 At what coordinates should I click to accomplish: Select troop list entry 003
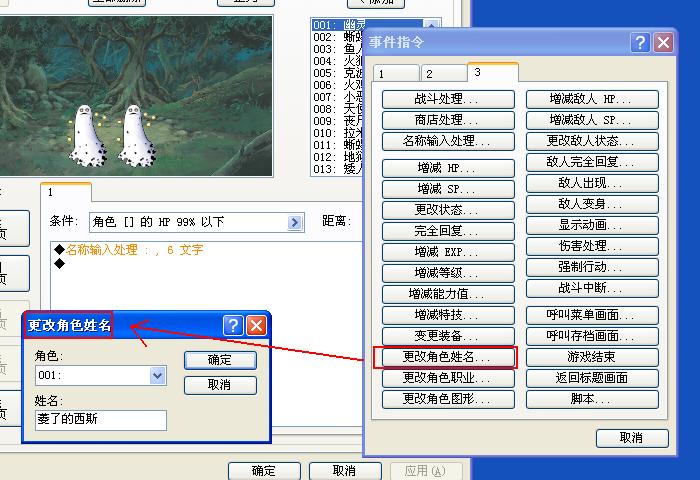(338, 49)
